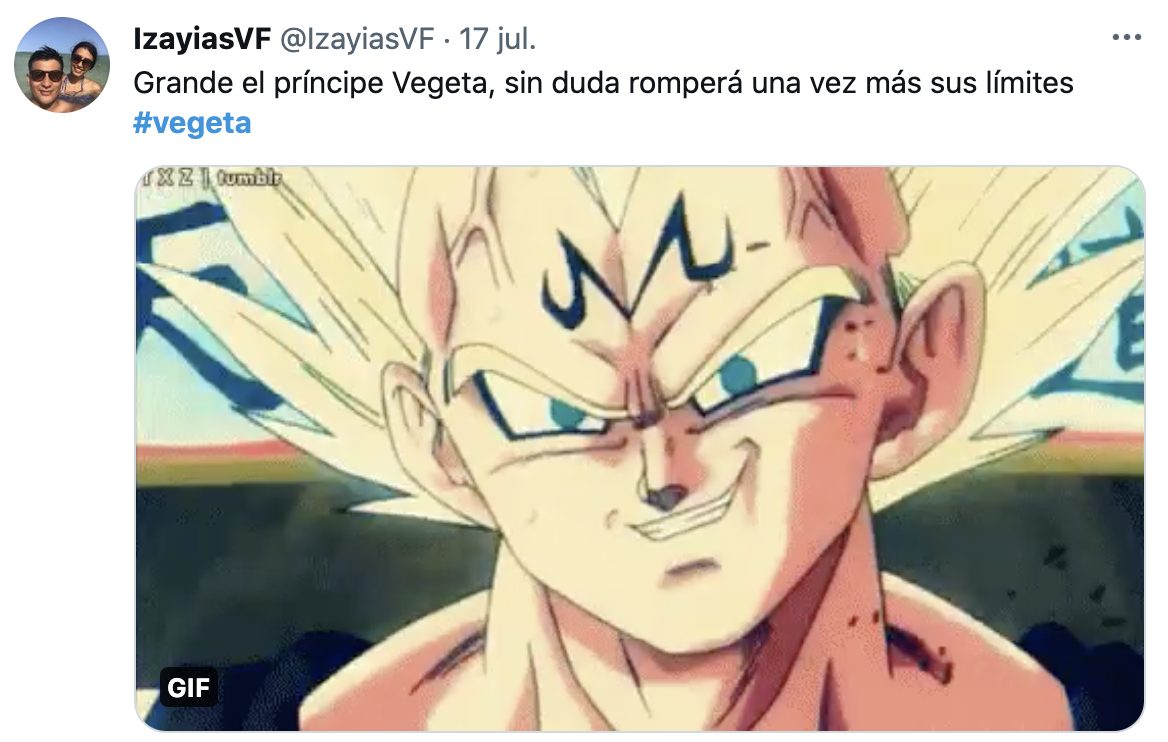Open the bold IzayiasVF display name
The width and height of the screenshot is (1168, 742).
[x=202, y=39]
